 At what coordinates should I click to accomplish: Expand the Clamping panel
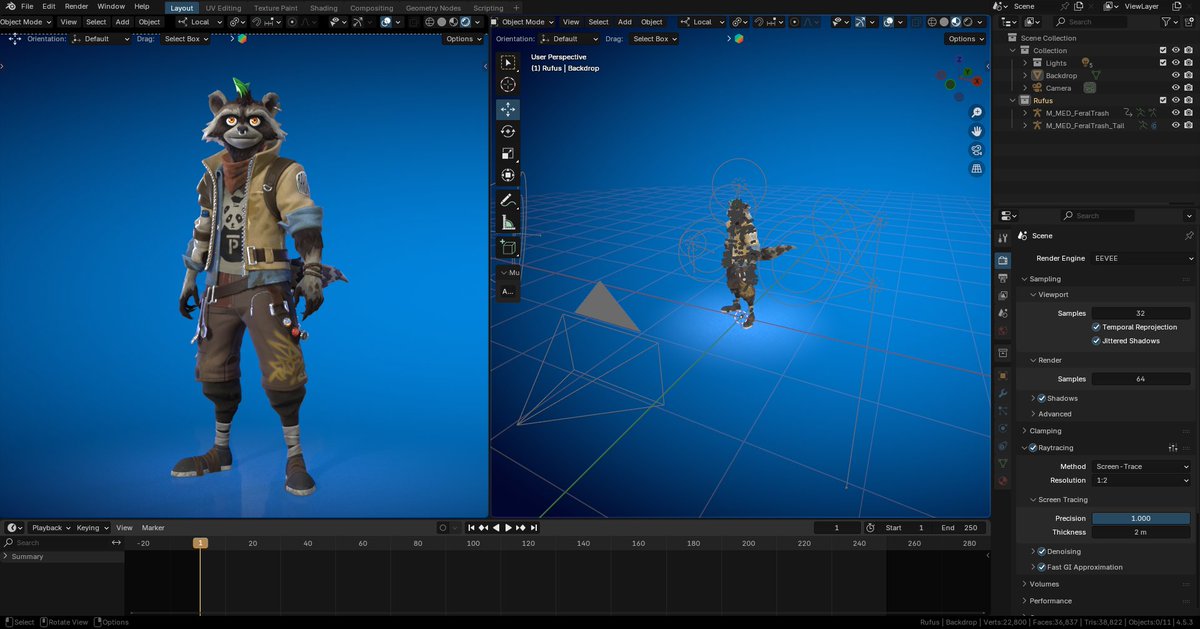[1045, 431]
